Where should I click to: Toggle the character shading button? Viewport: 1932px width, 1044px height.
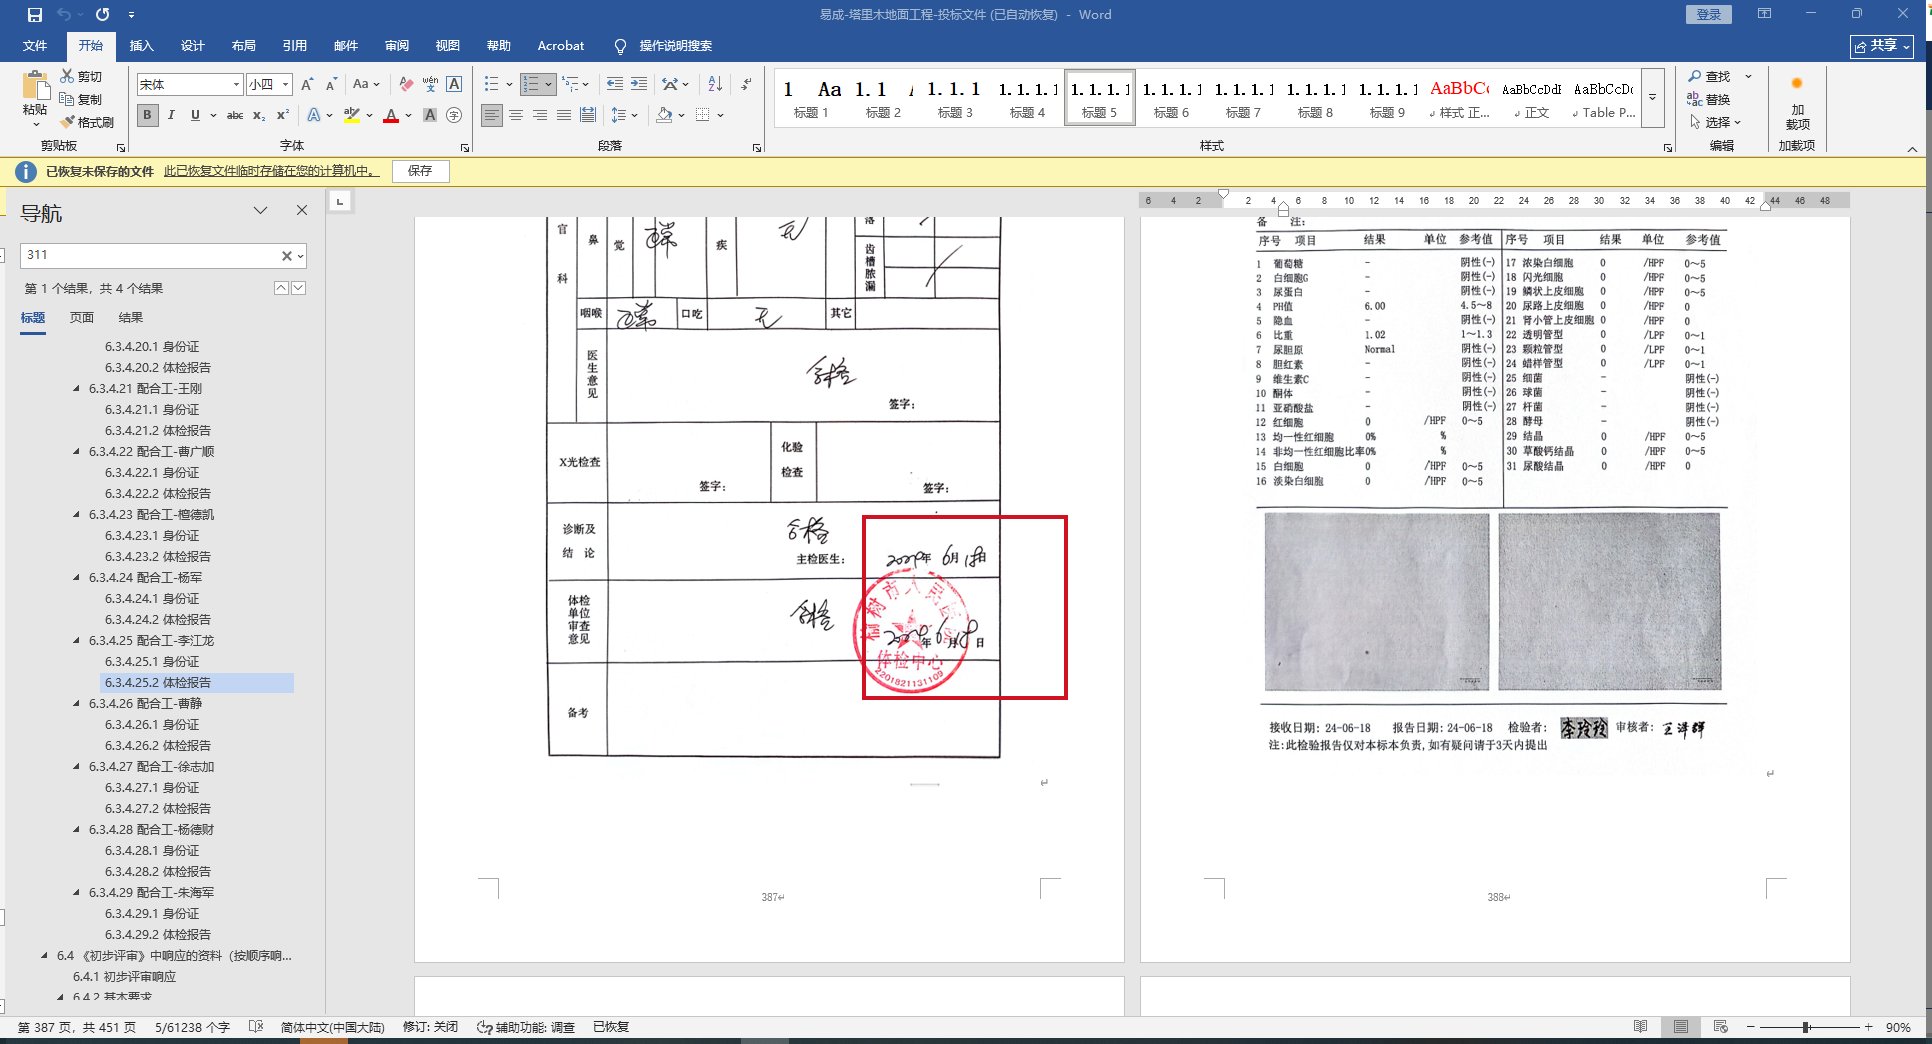(x=430, y=115)
